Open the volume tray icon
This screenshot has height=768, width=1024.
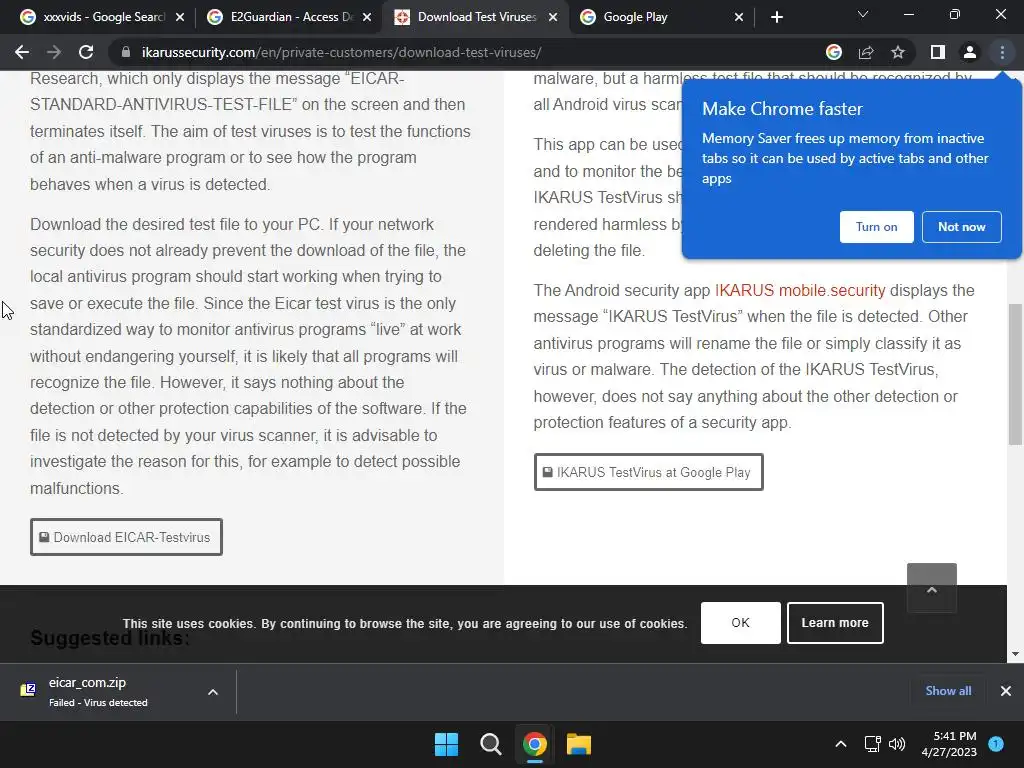897,744
